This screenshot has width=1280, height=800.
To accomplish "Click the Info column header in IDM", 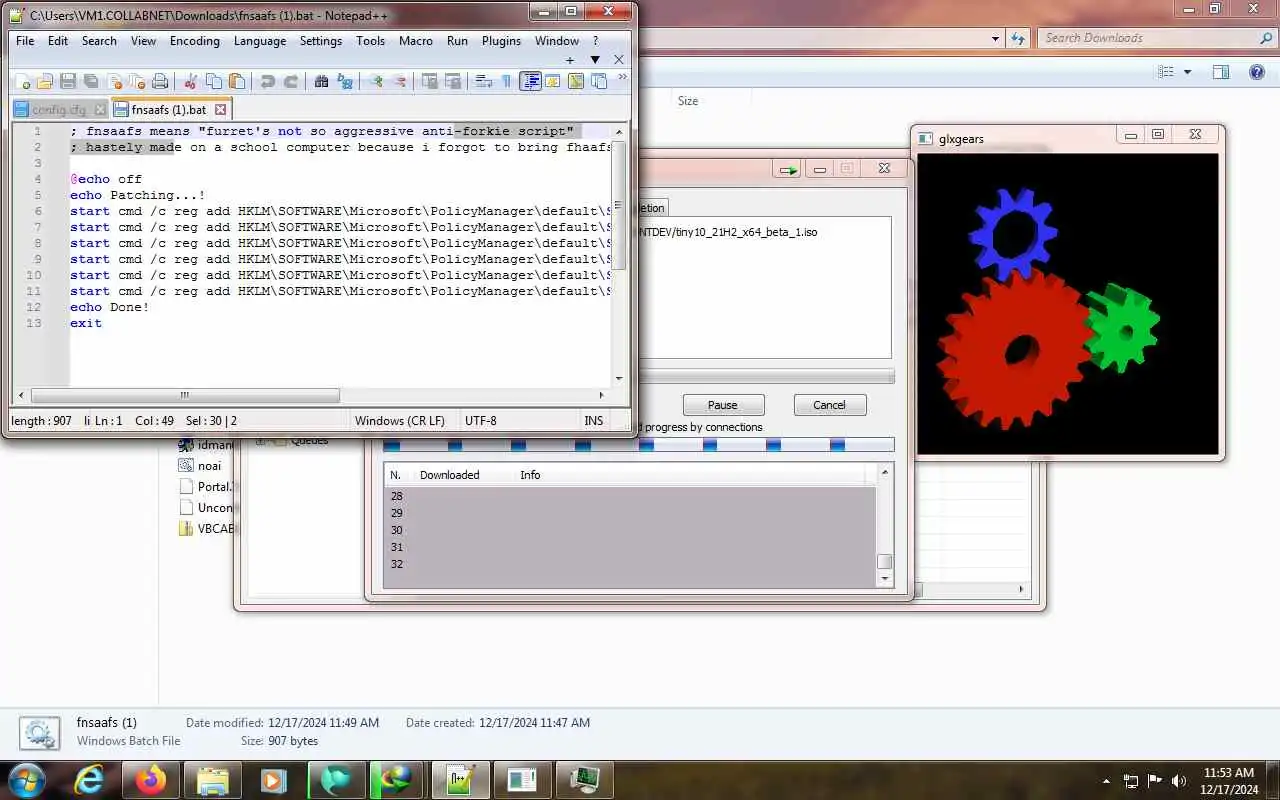I will (x=530, y=475).
